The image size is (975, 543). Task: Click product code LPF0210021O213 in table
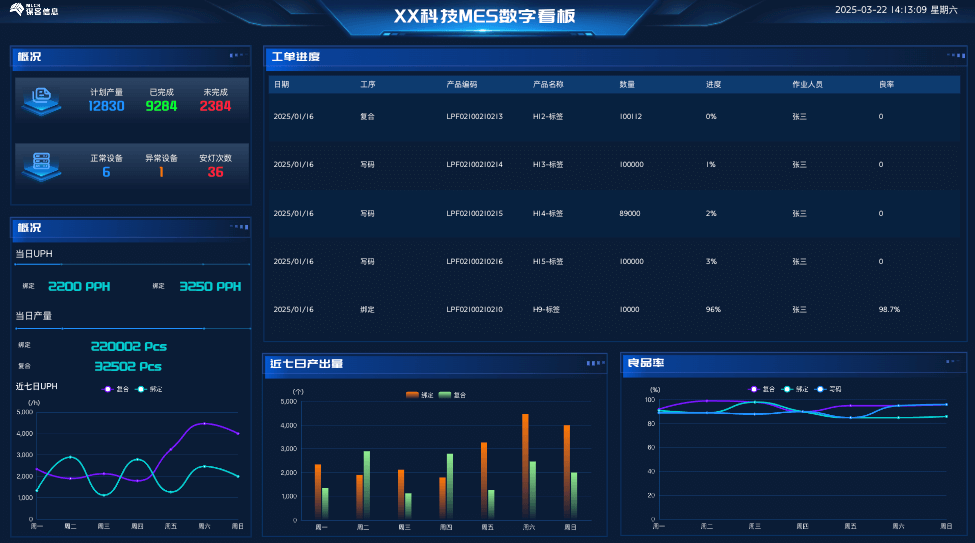[x=474, y=117]
